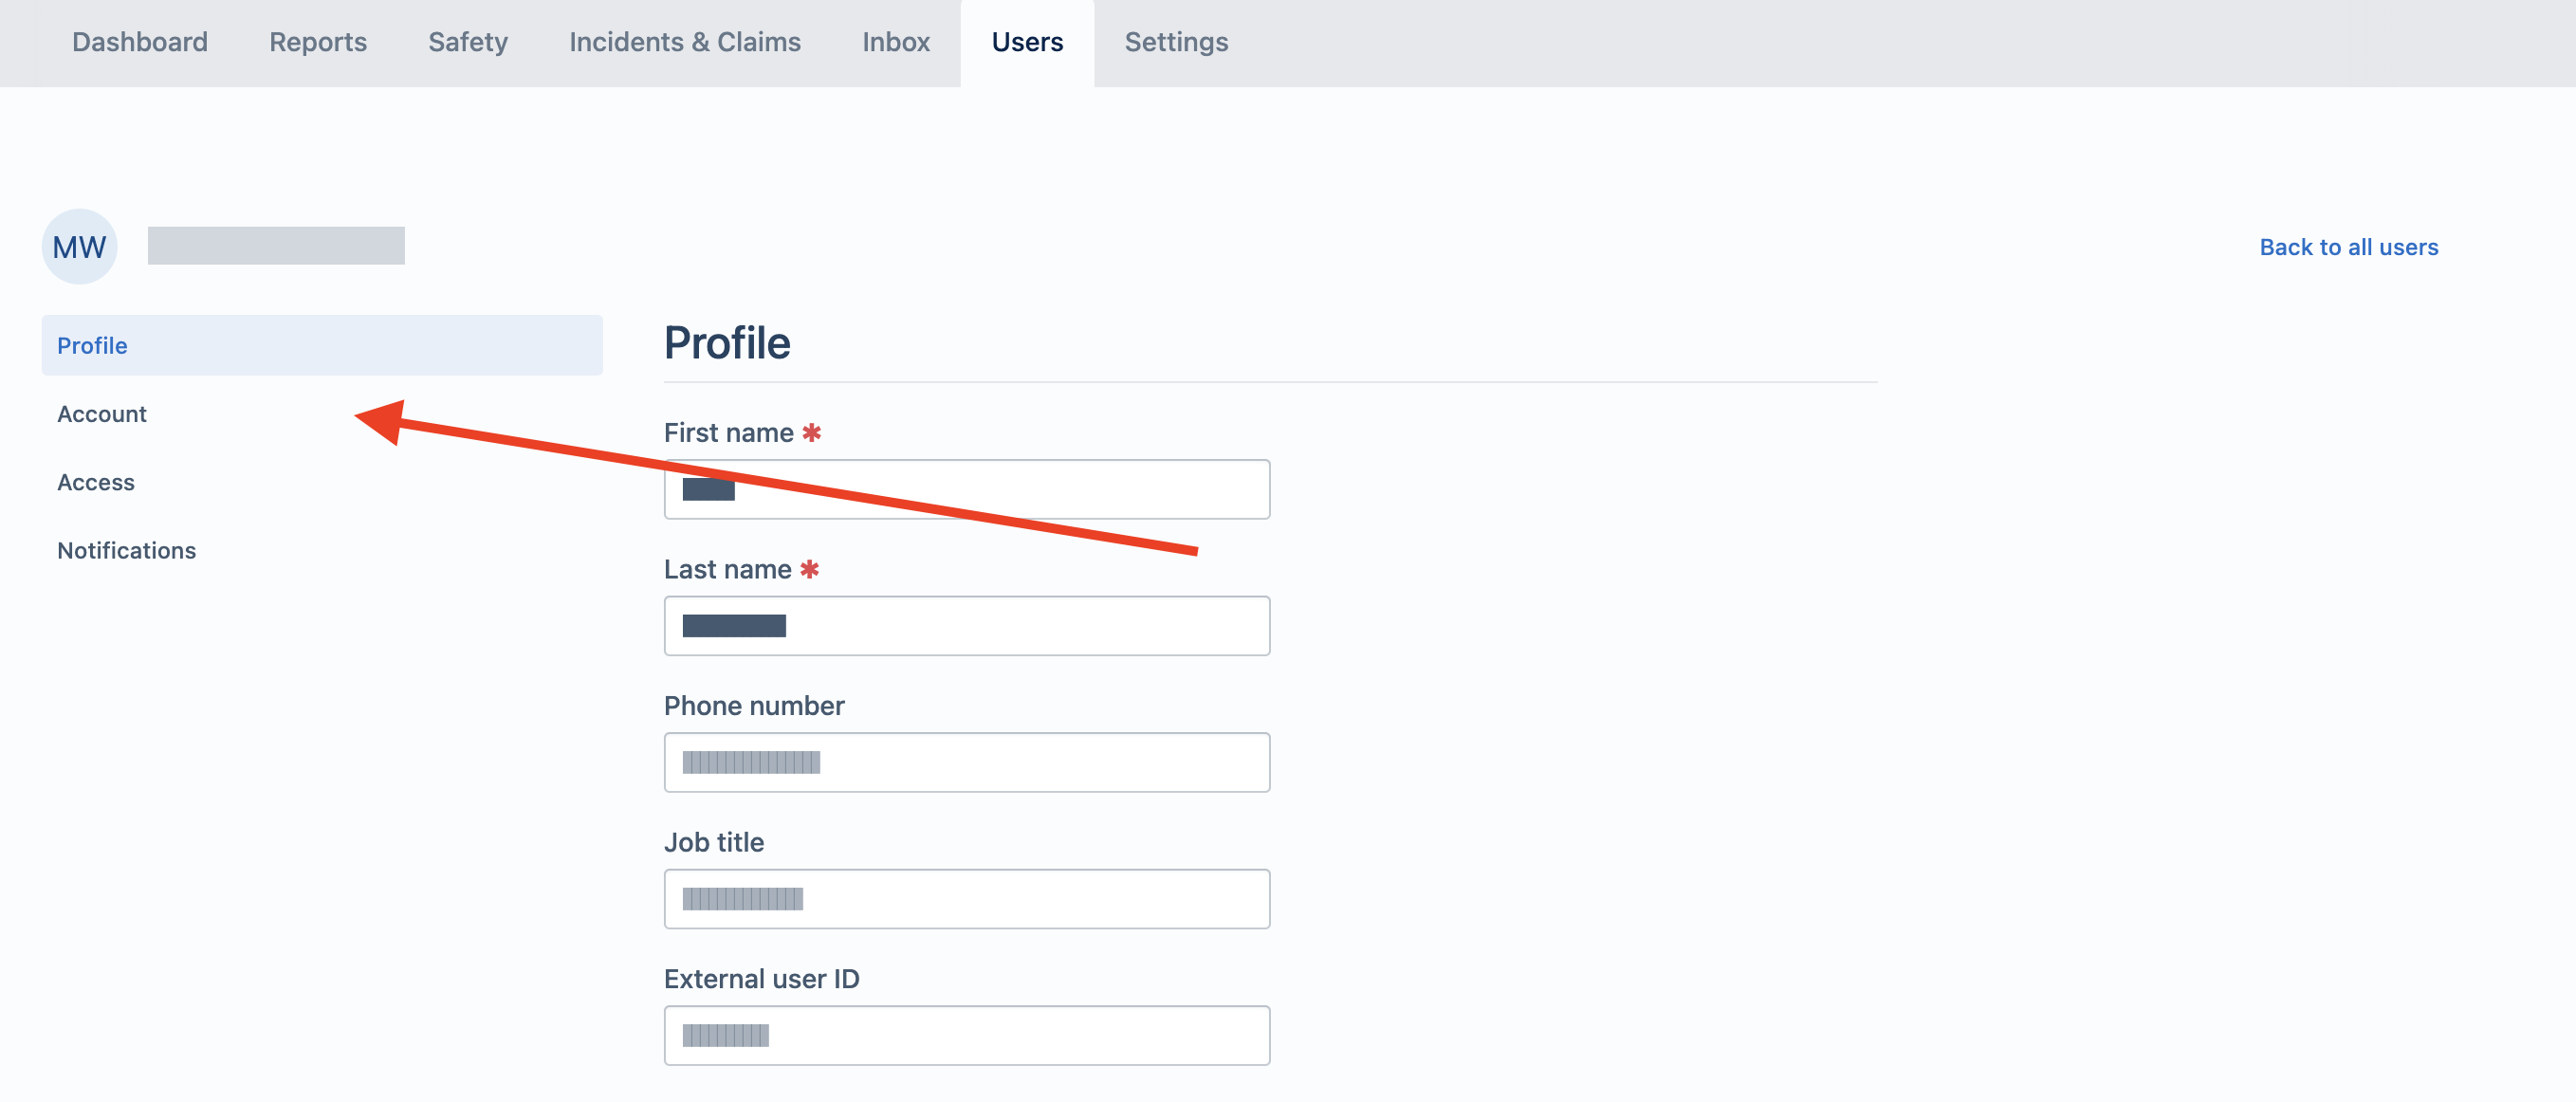Click the Profile page heading
Screen dimensions: 2576x1102
click(727, 342)
